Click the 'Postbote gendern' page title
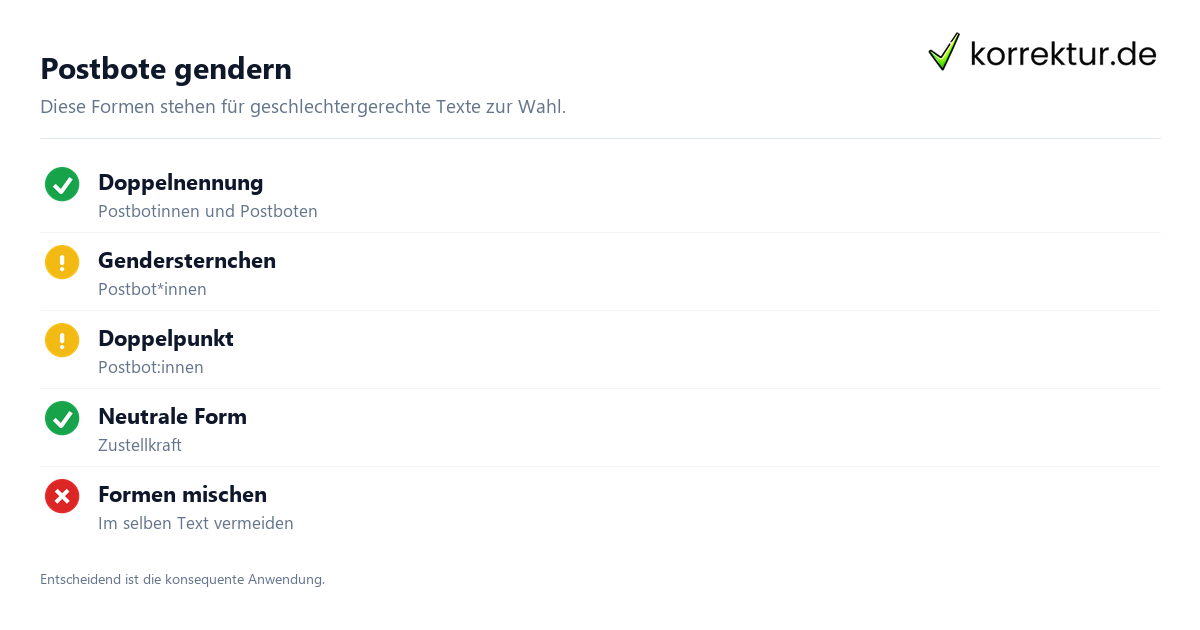 coord(166,69)
